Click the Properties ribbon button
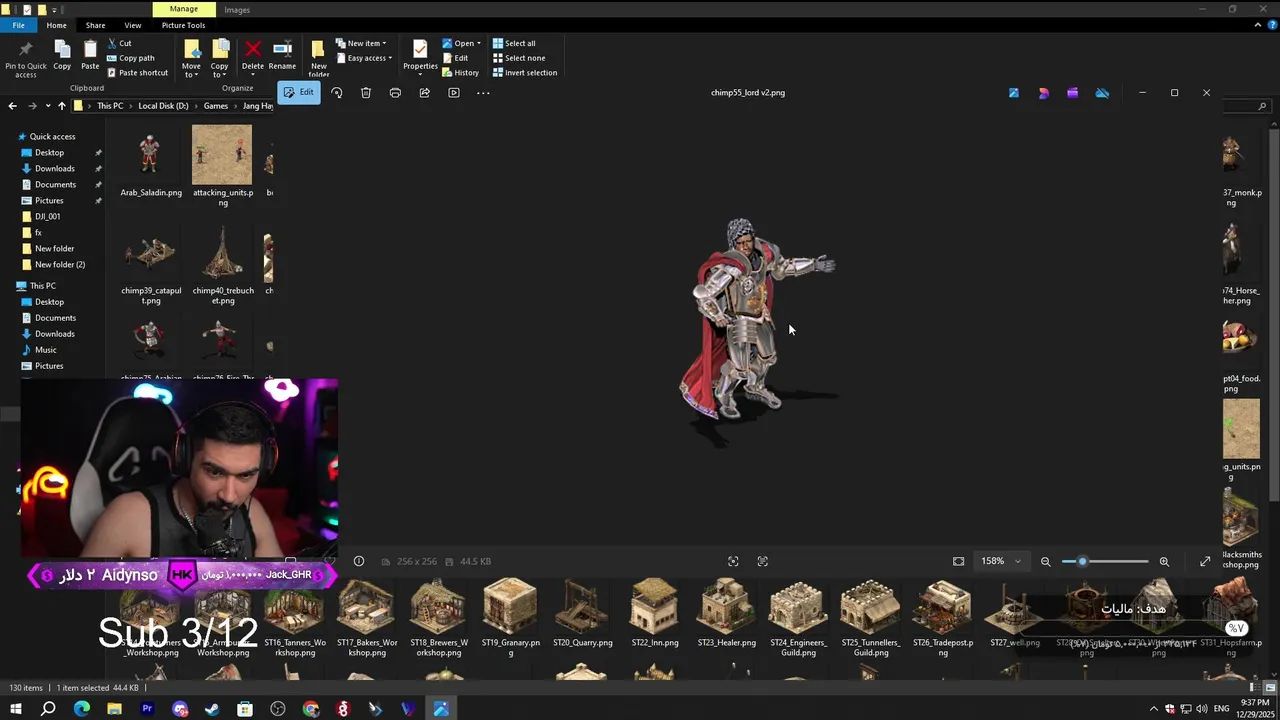 (420, 55)
